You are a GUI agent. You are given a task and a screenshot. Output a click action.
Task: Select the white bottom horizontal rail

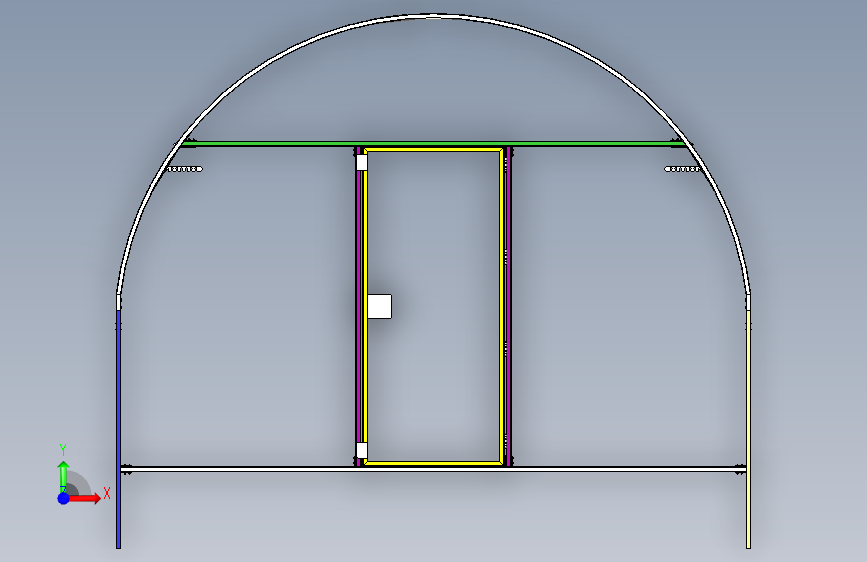point(434,469)
